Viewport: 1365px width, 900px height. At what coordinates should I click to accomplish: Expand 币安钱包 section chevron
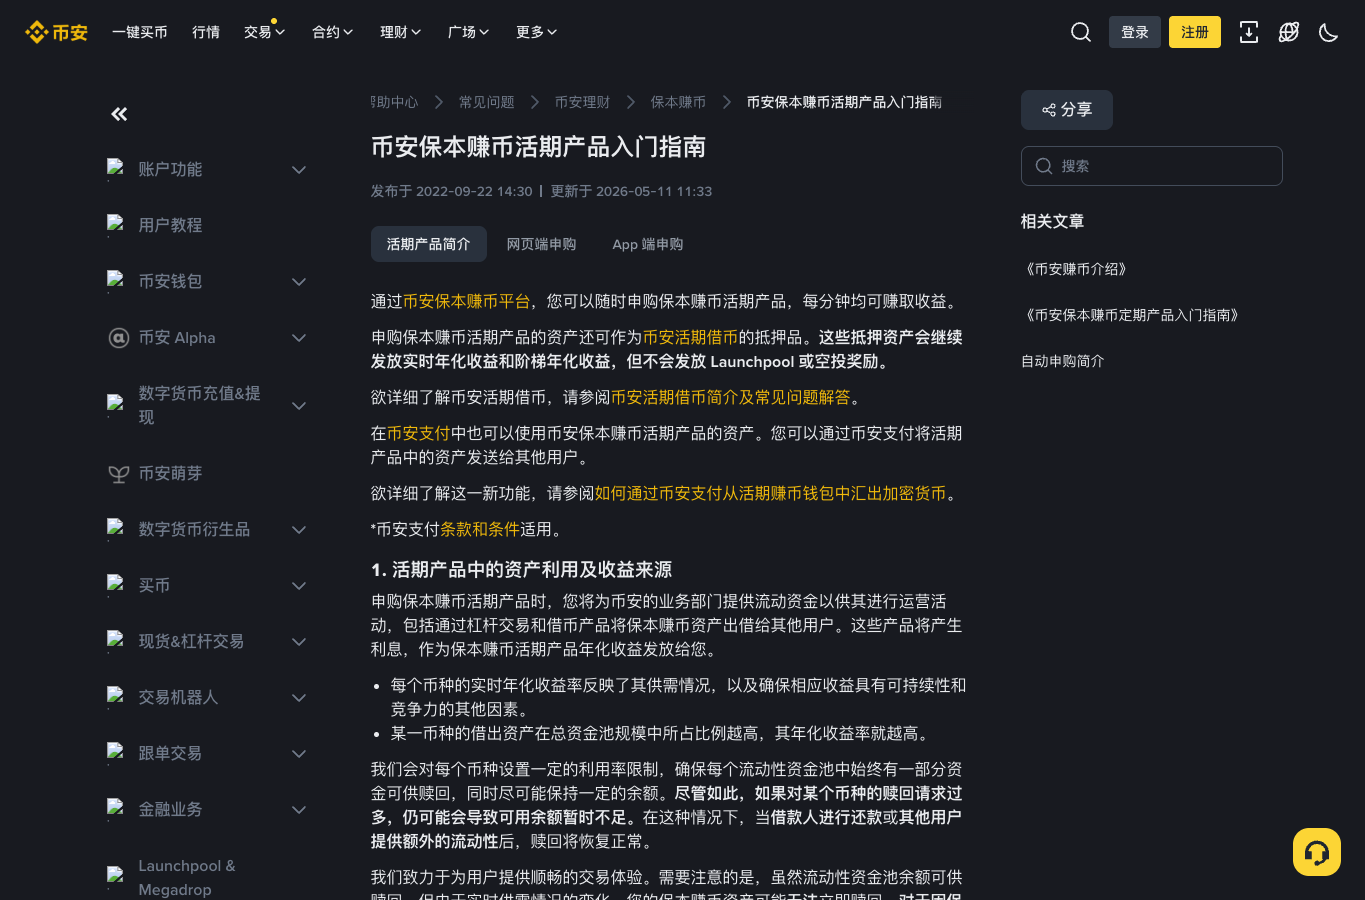point(299,282)
